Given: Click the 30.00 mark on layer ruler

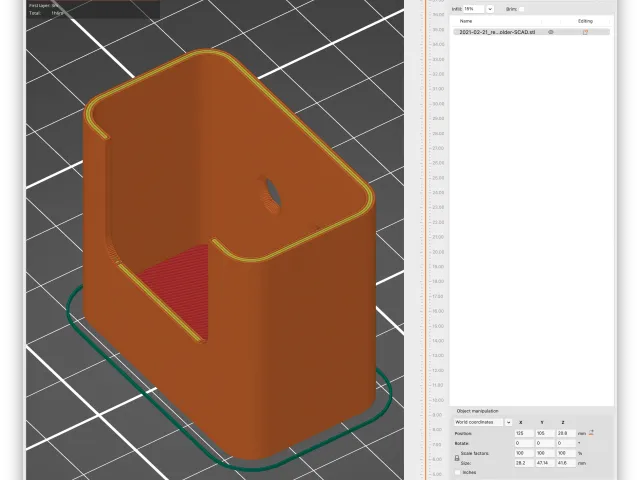Looking at the screenshot, I should (x=438, y=104).
